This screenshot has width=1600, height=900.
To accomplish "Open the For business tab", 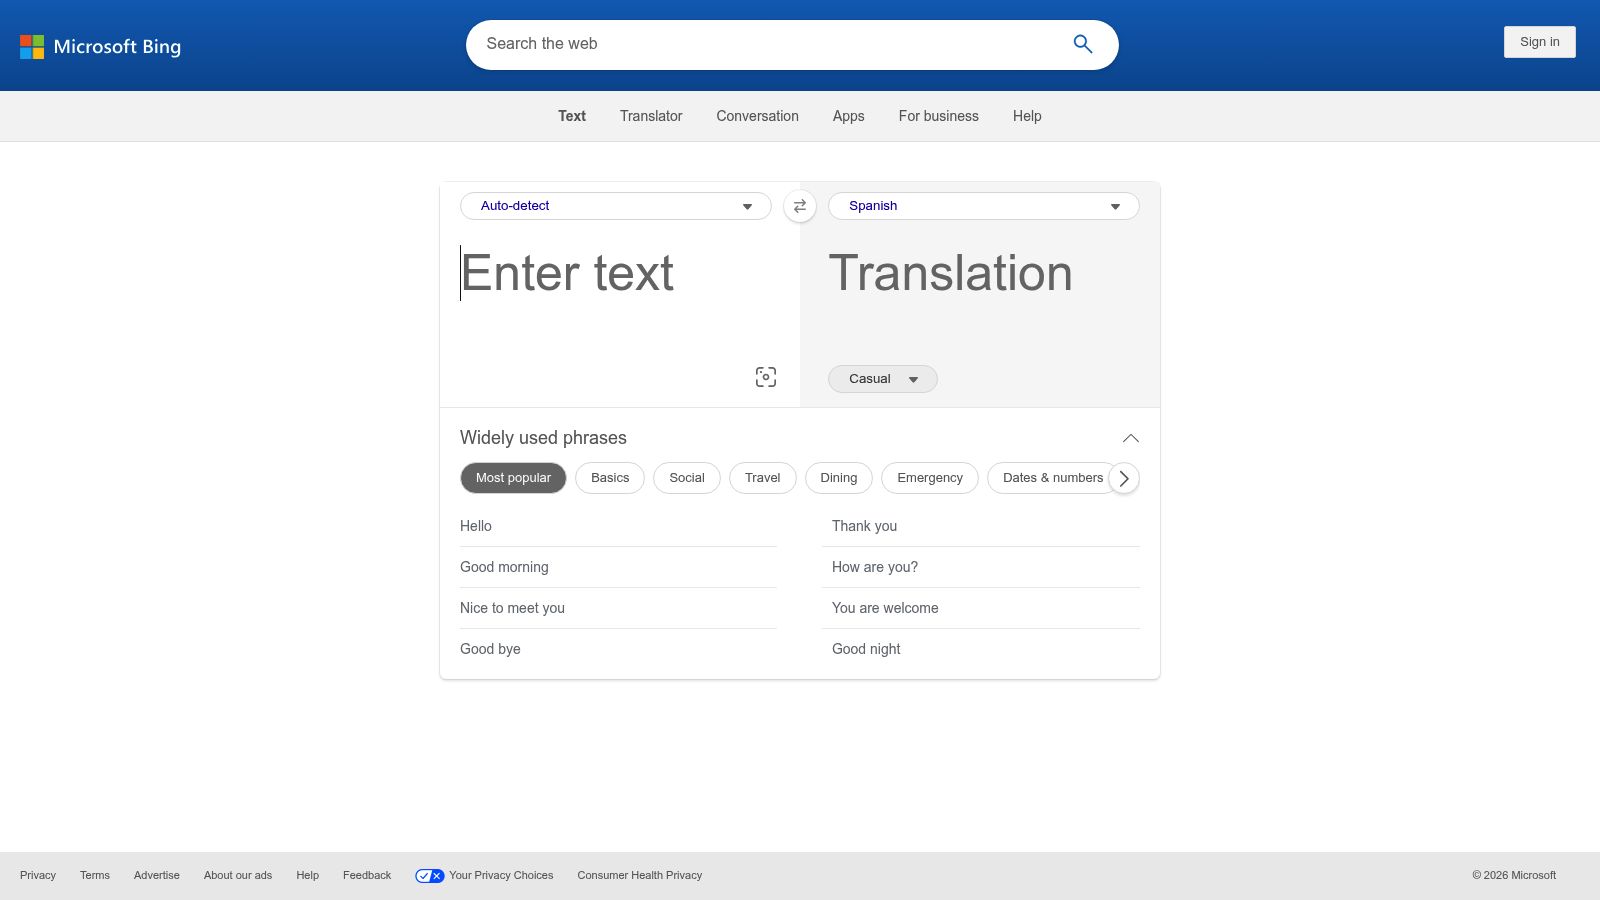I will click(938, 116).
